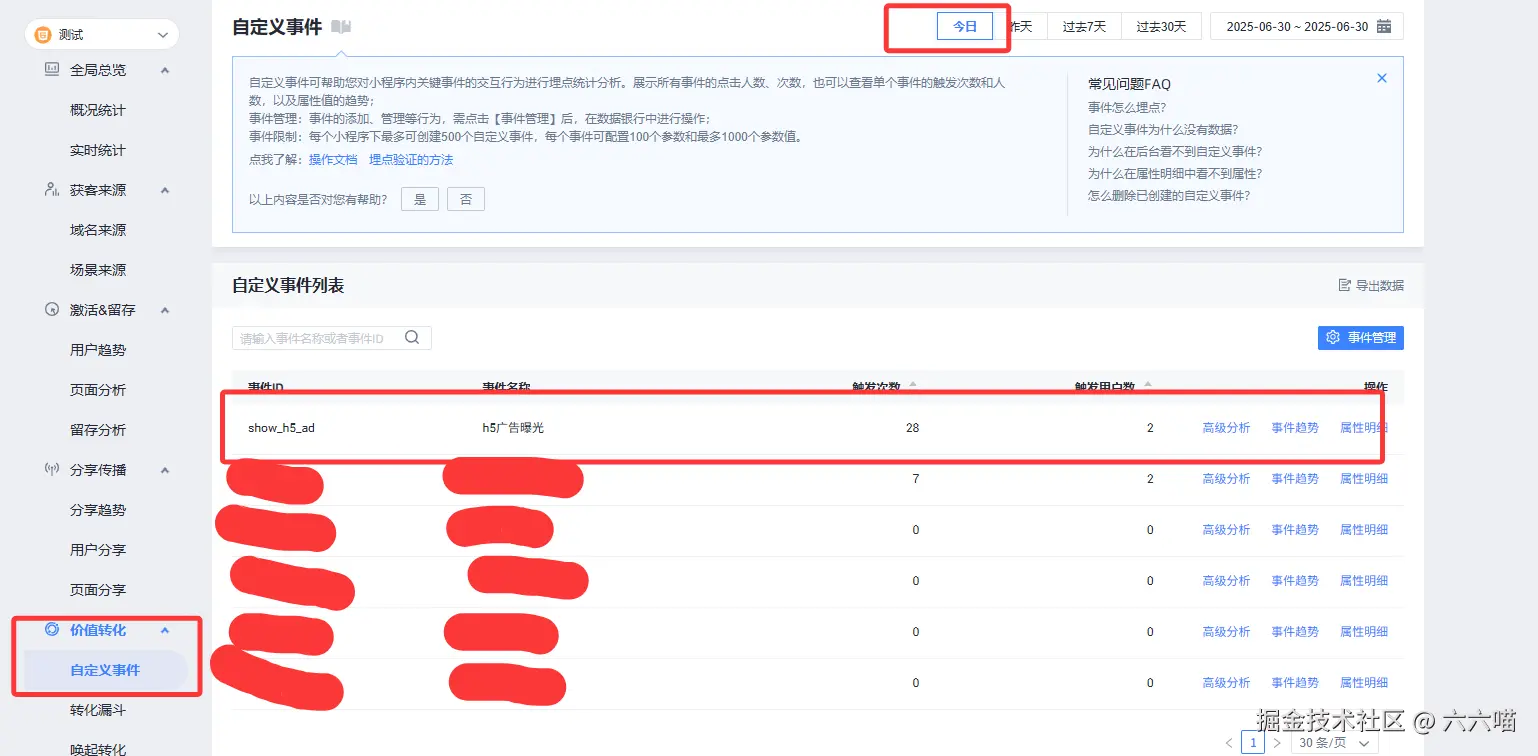Open 属性明细 for show_h5_ad row
Screen dimensions: 1538x756
[x=1364, y=428]
